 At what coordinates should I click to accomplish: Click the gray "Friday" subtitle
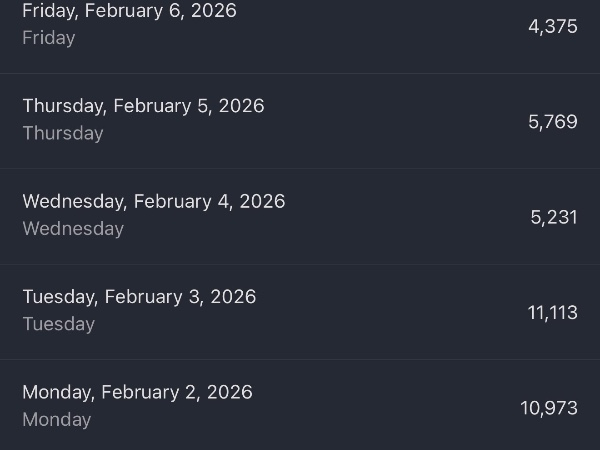point(49,38)
